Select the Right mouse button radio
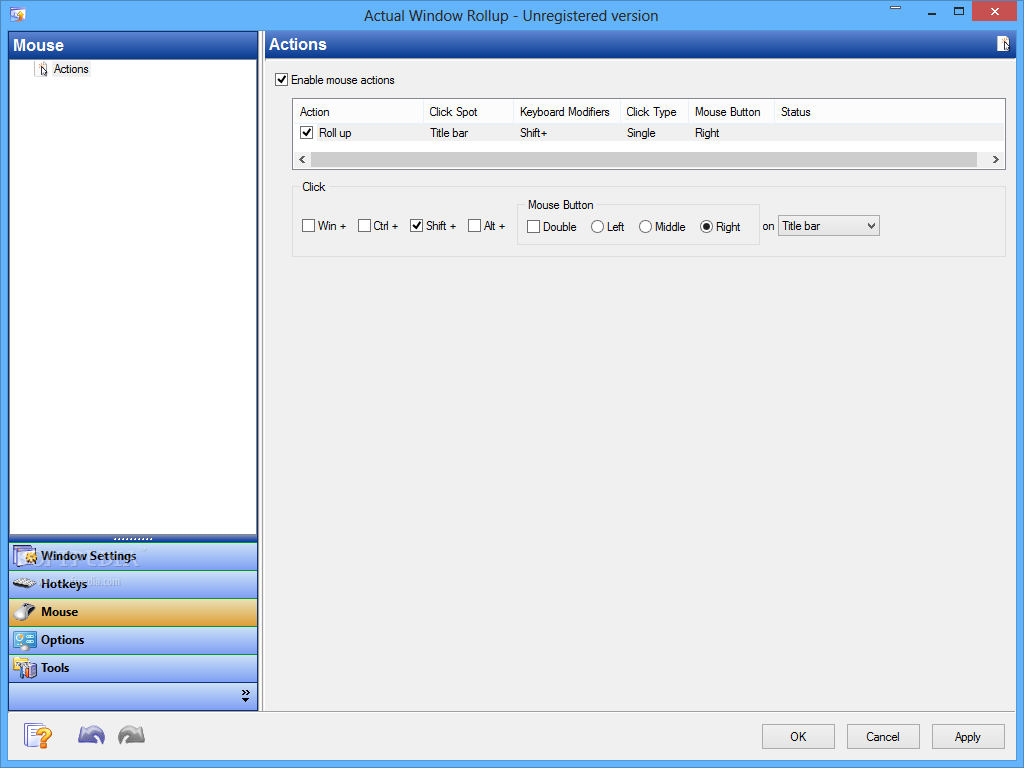This screenshot has width=1024, height=768. (x=706, y=227)
